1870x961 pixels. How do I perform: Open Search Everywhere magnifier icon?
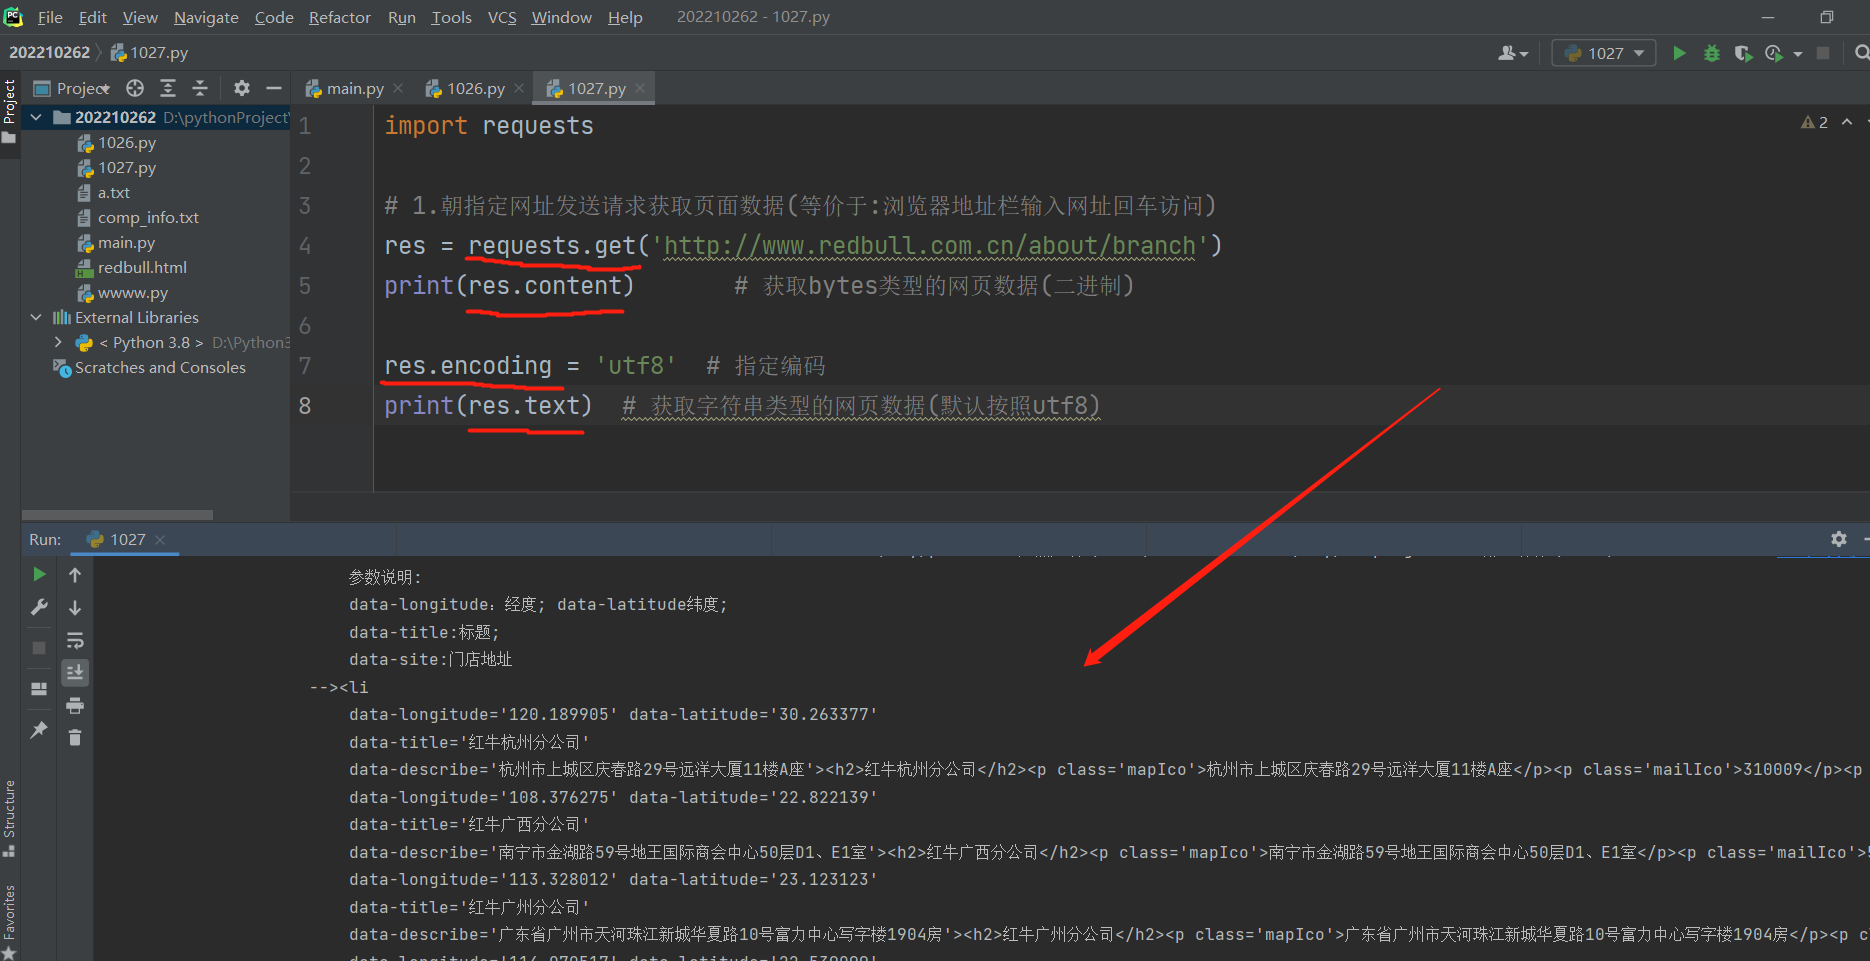(x=1861, y=53)
